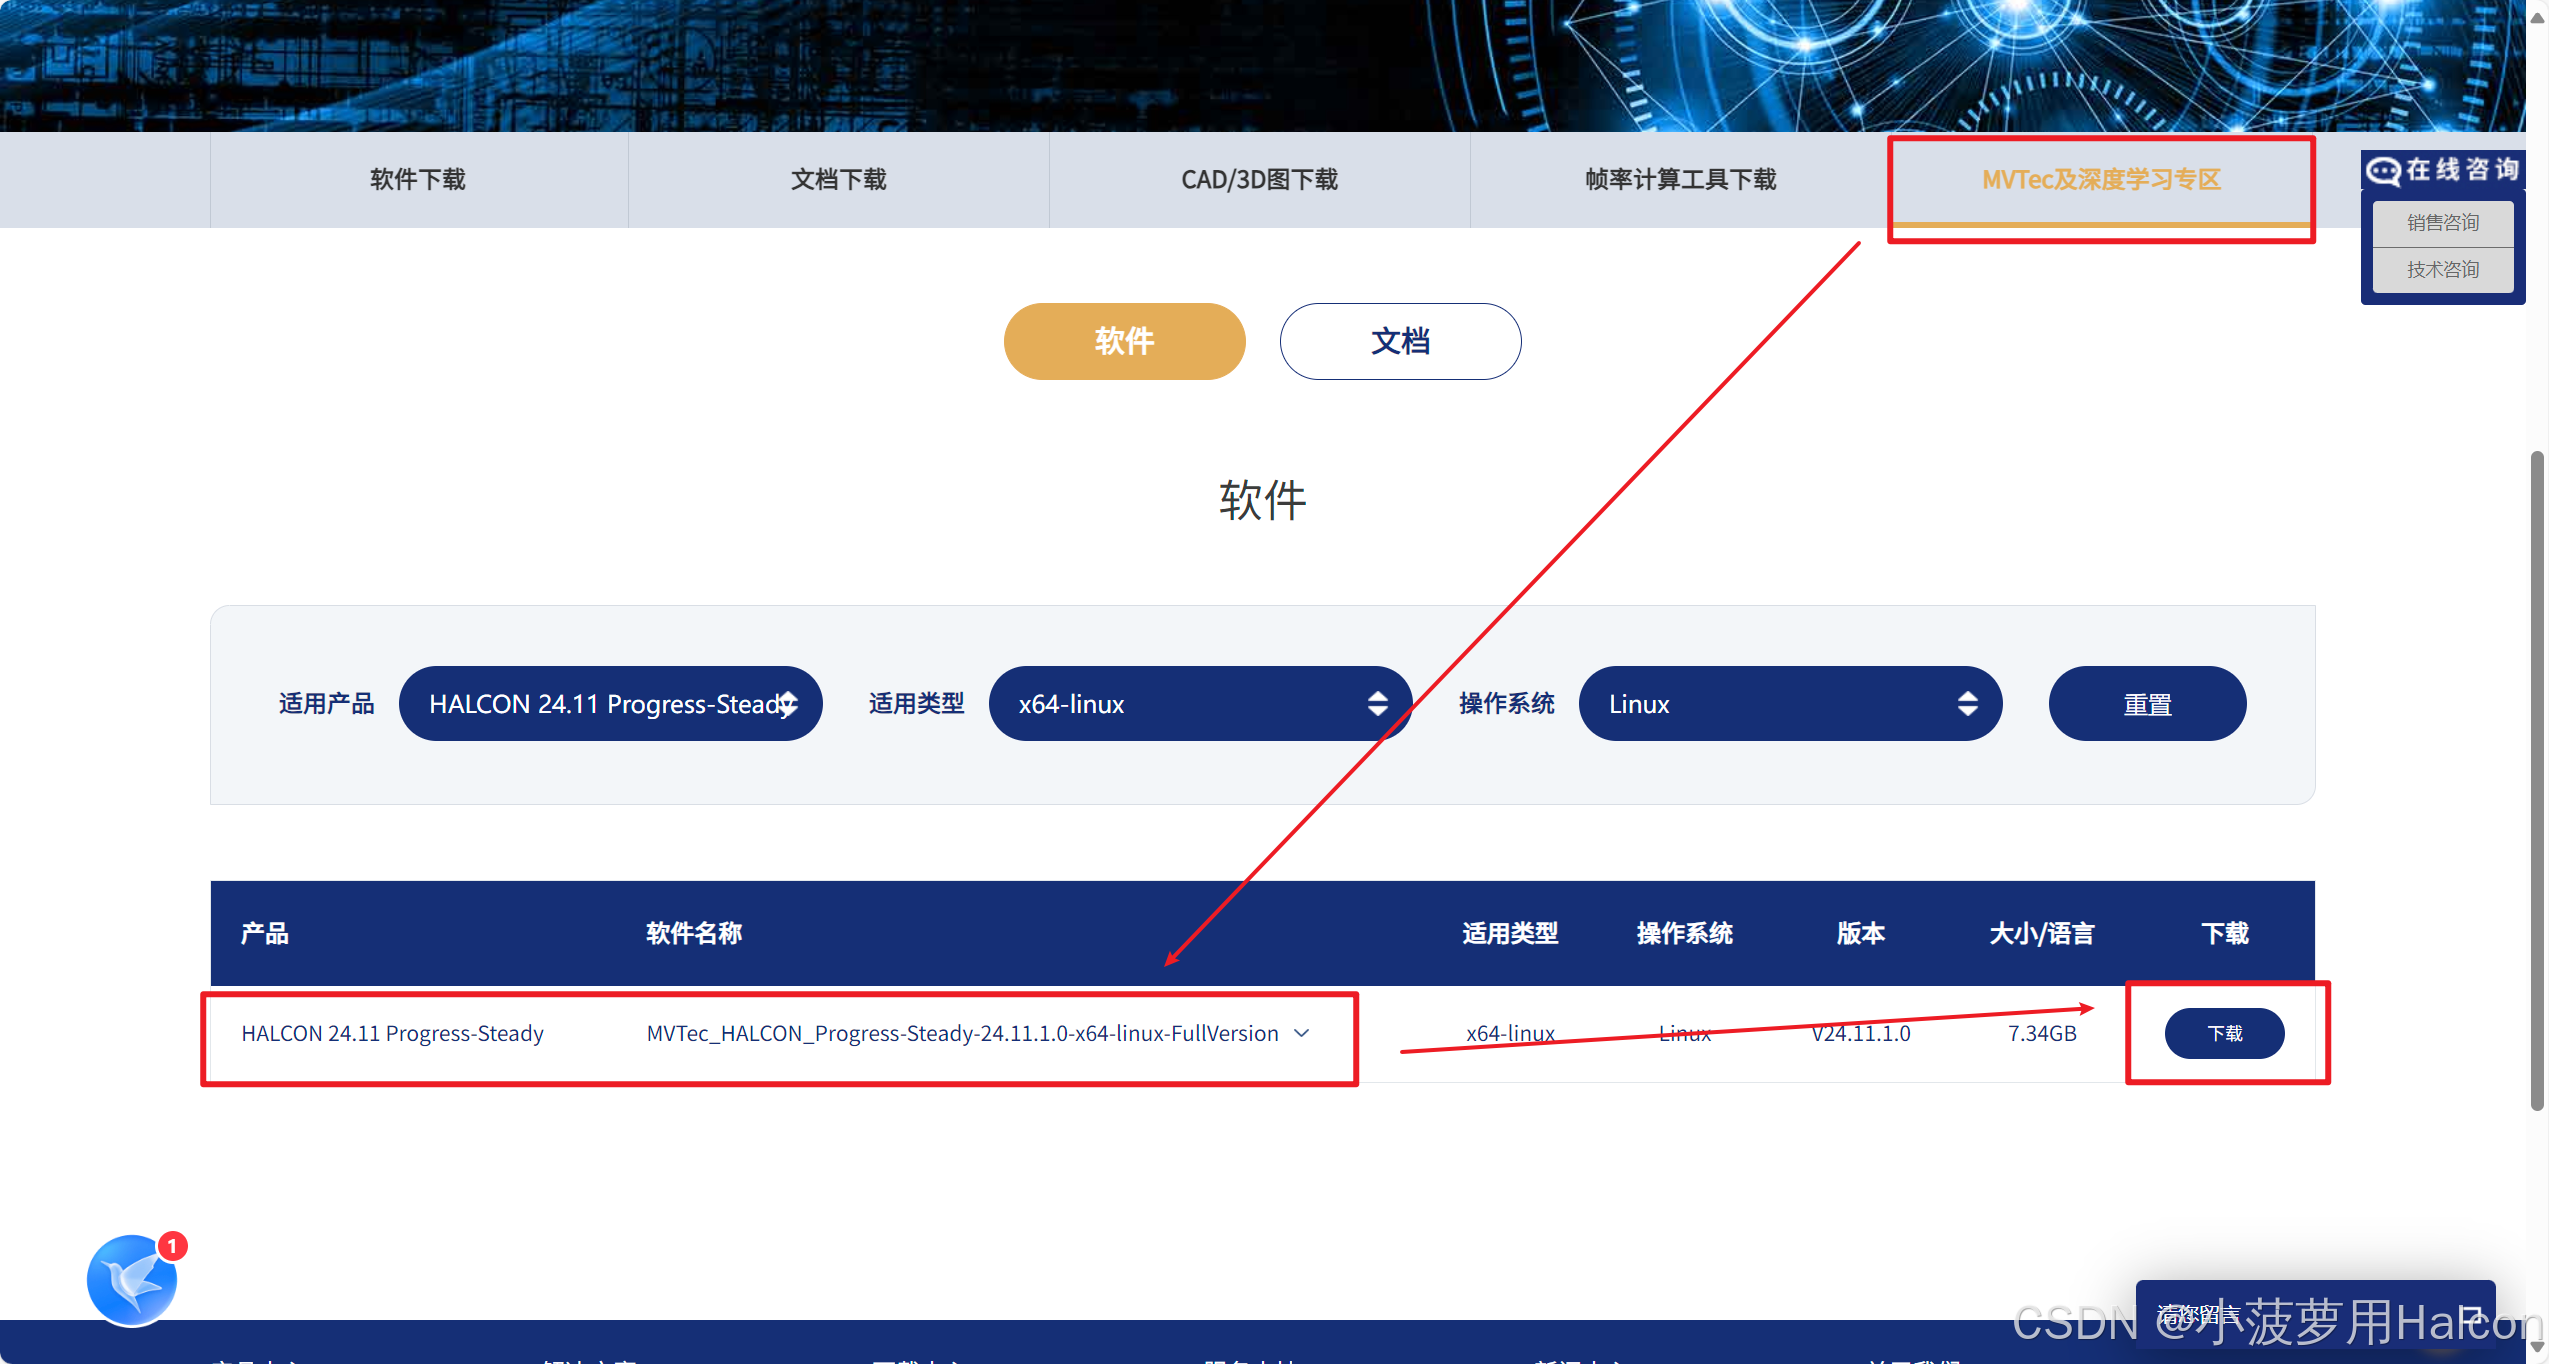
Task: Click the page scrollbar's down arrow
Action: click(2537, 1347)
